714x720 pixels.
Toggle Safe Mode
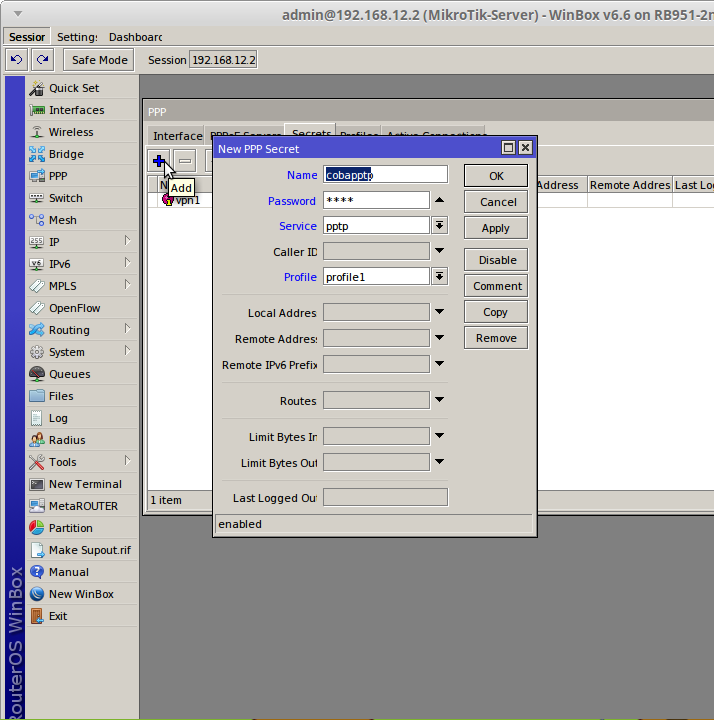coord(99,60)
